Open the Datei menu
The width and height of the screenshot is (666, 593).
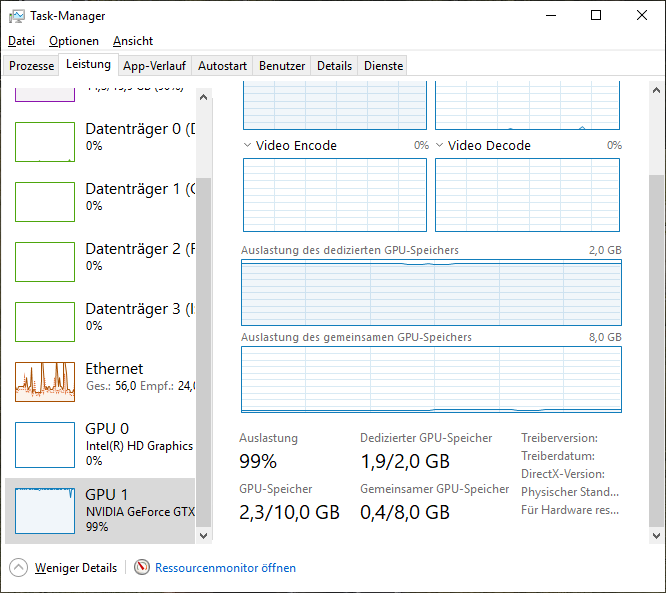tap(21, 41)
